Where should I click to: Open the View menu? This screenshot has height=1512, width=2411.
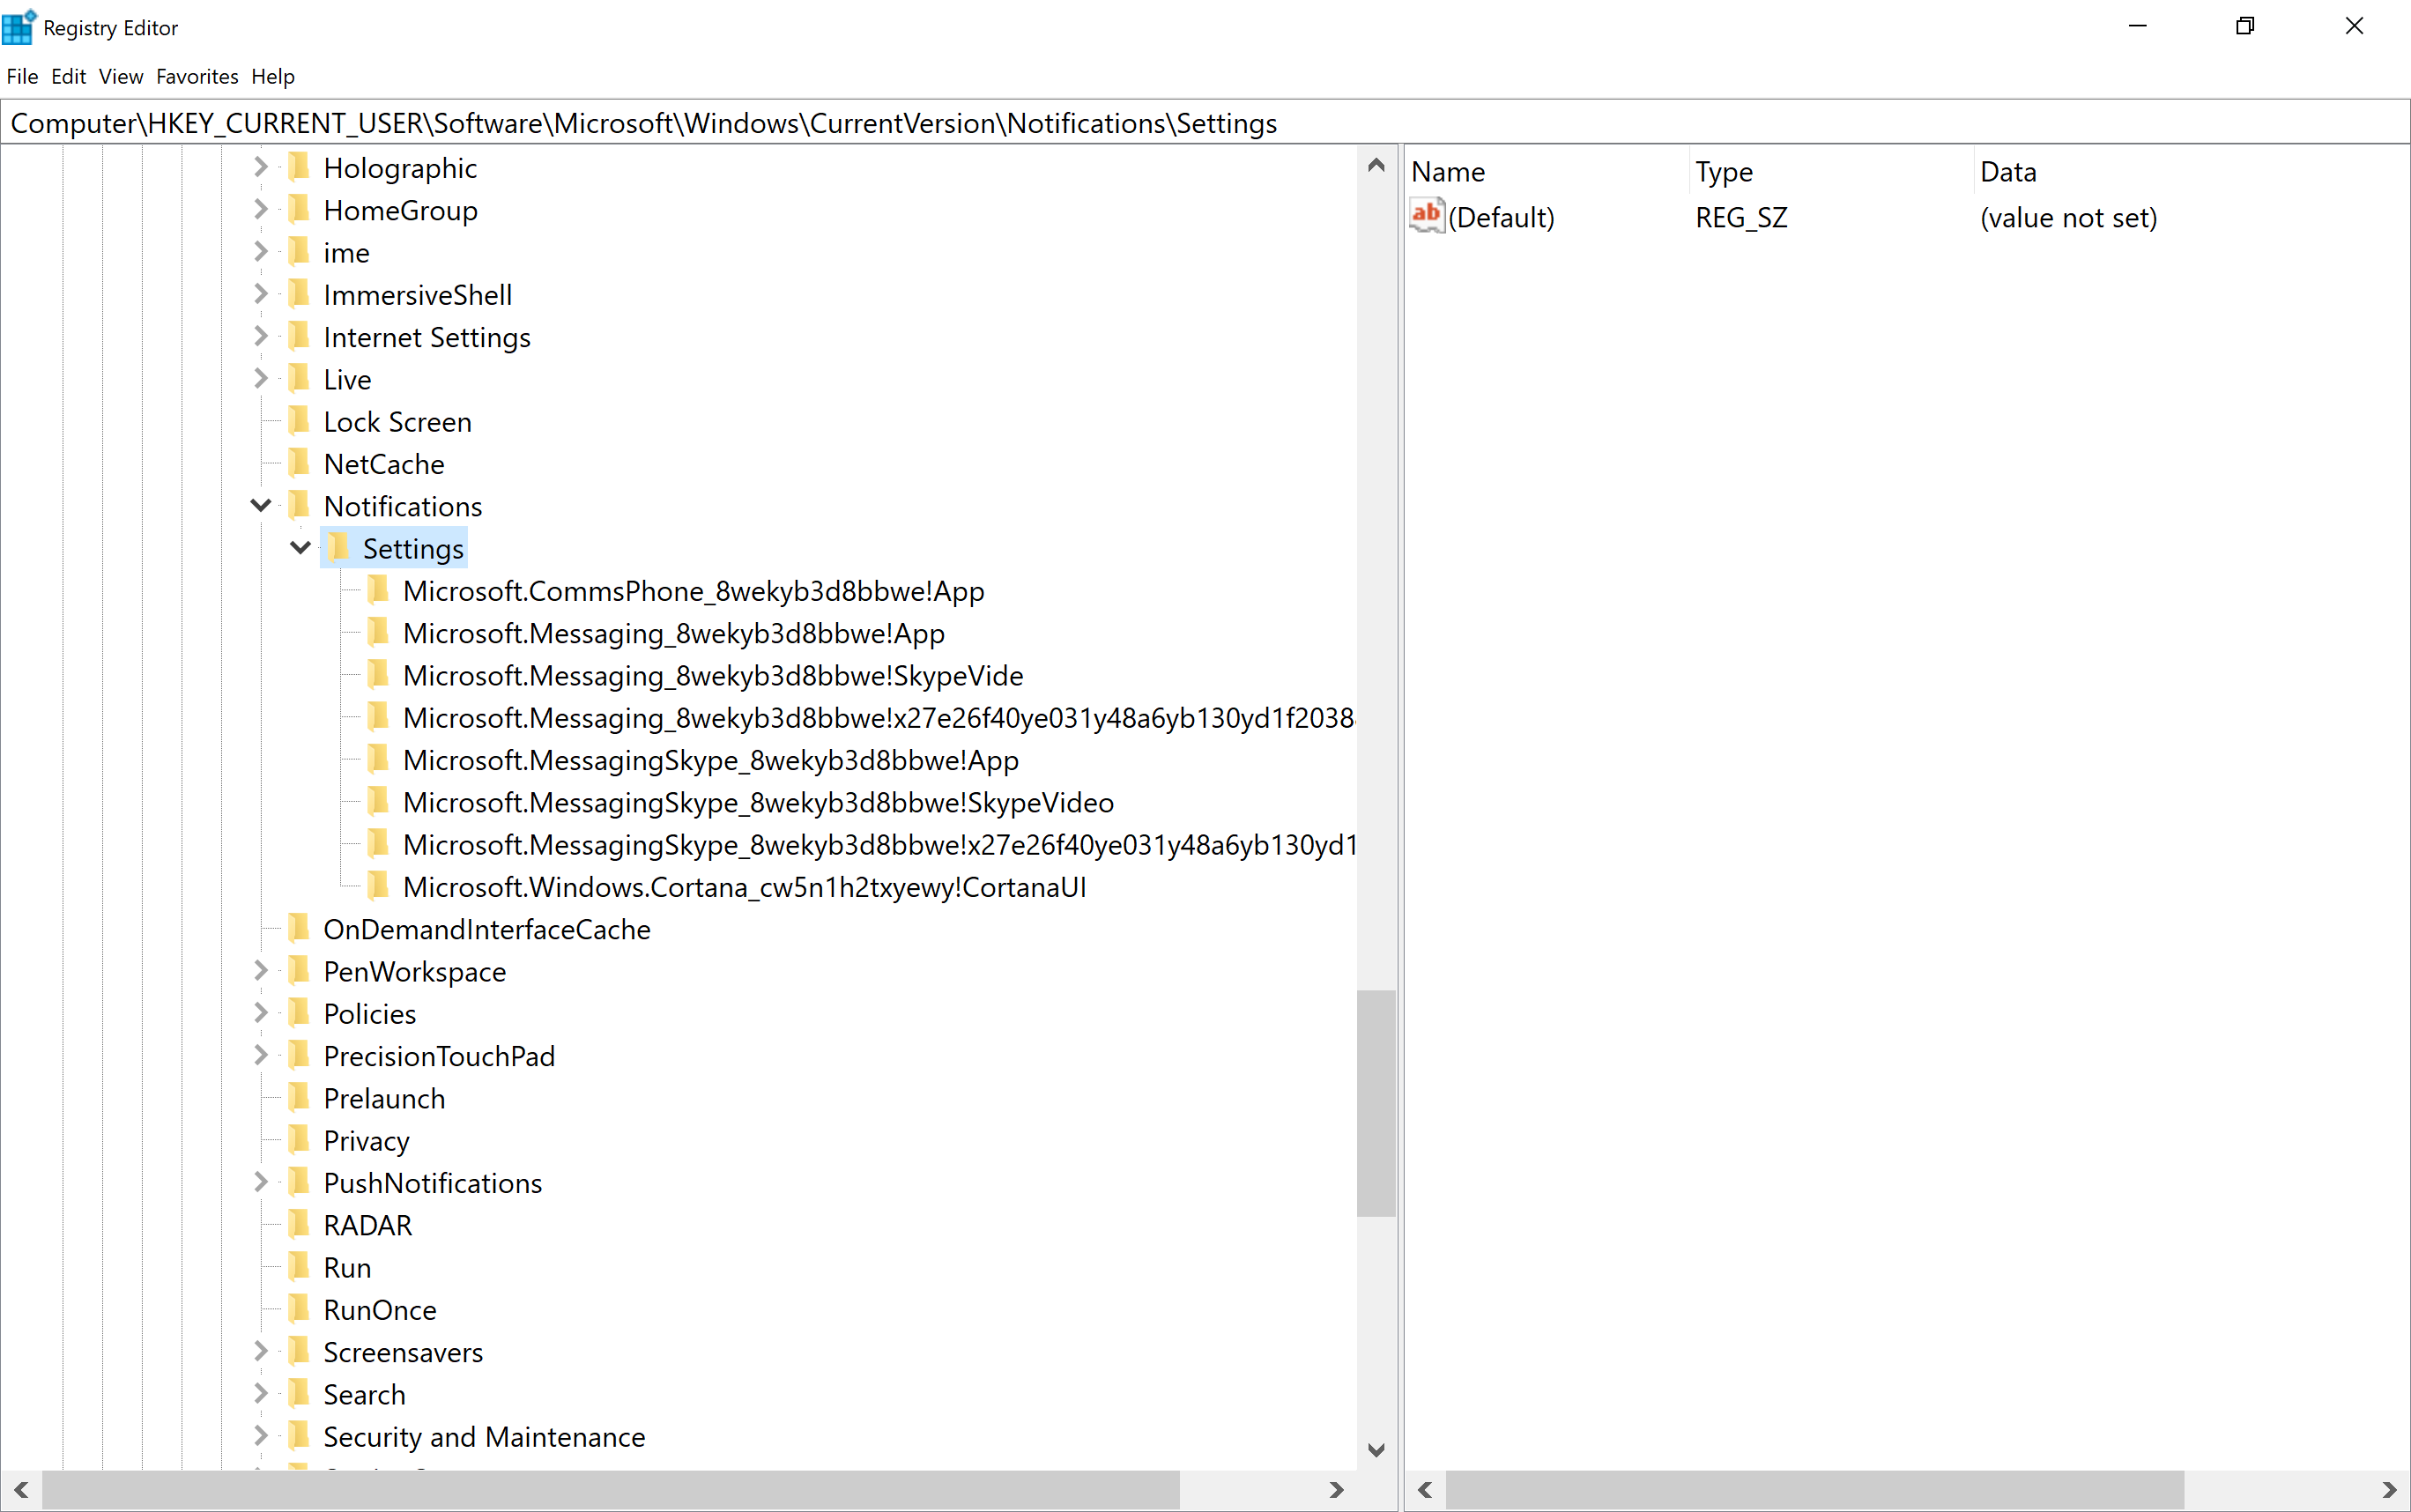(121, 76)
